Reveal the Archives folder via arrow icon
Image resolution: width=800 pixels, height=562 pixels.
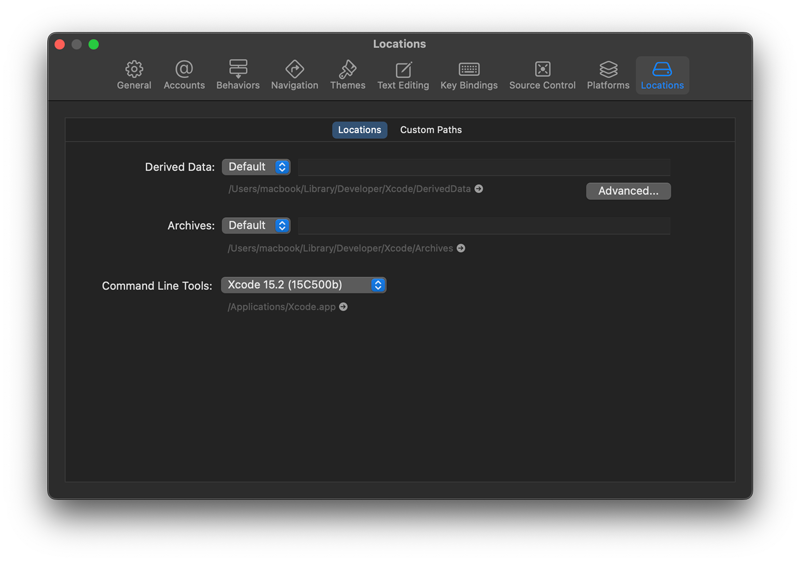[x=461, y=248]
